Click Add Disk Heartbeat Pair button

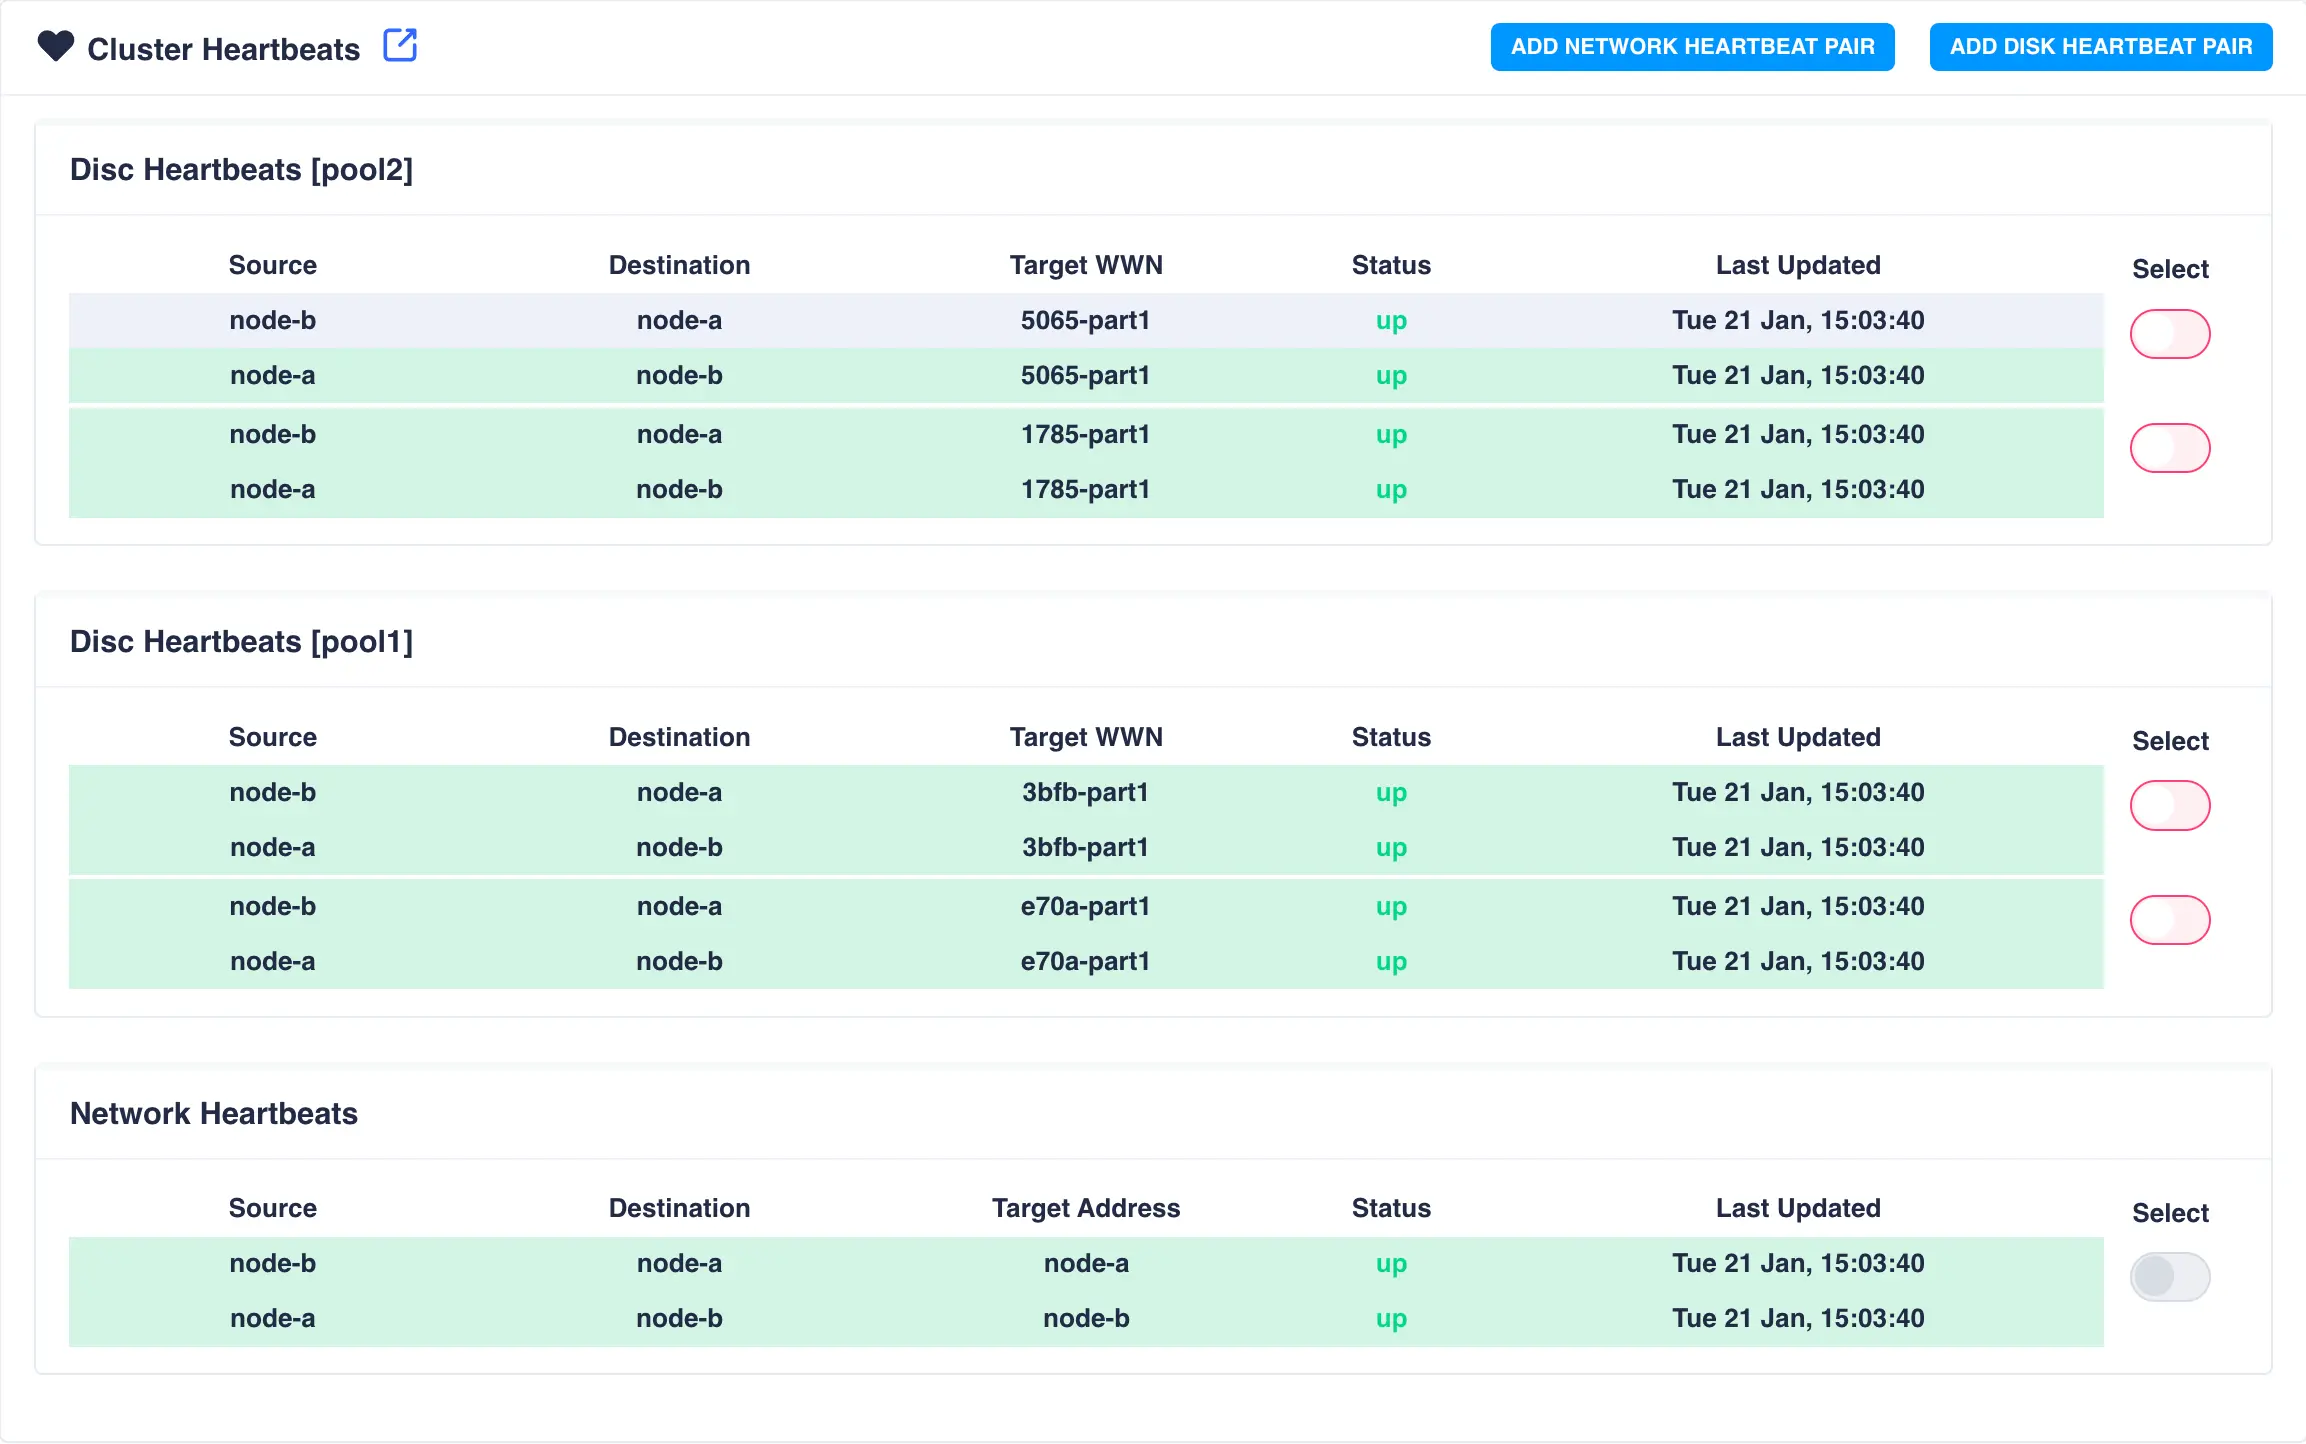pos(2100,47)
